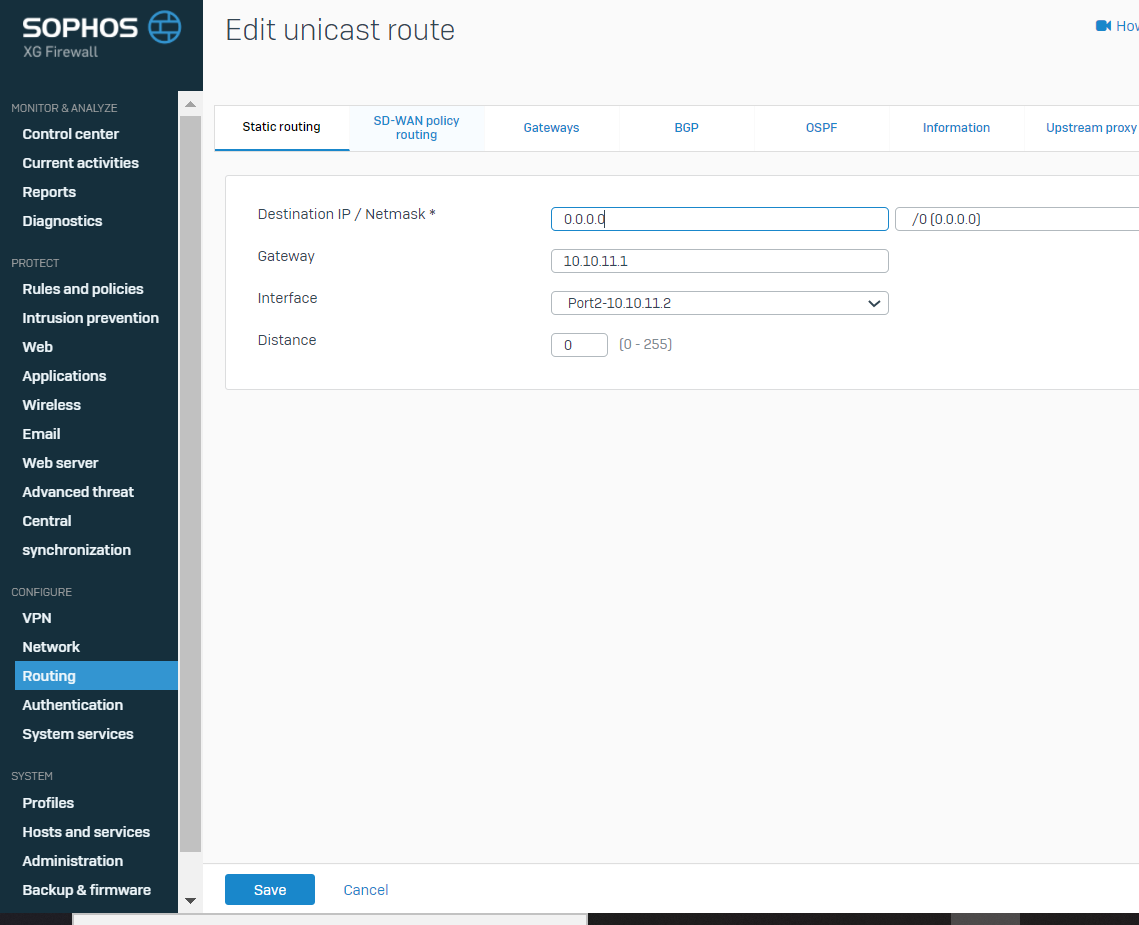Click the 'SYSTEM' section heading
1139x925 pixels.
pos(32,776)
